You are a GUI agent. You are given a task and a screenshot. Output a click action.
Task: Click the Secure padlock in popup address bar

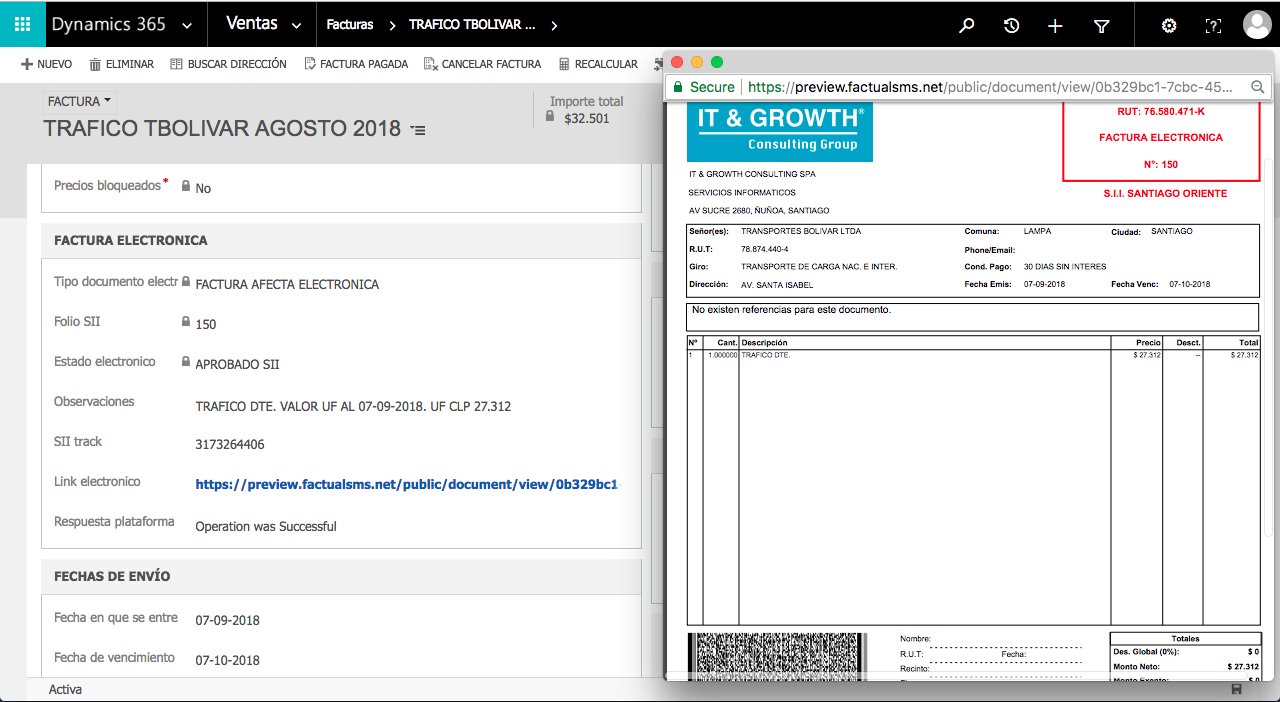[678, 87]
